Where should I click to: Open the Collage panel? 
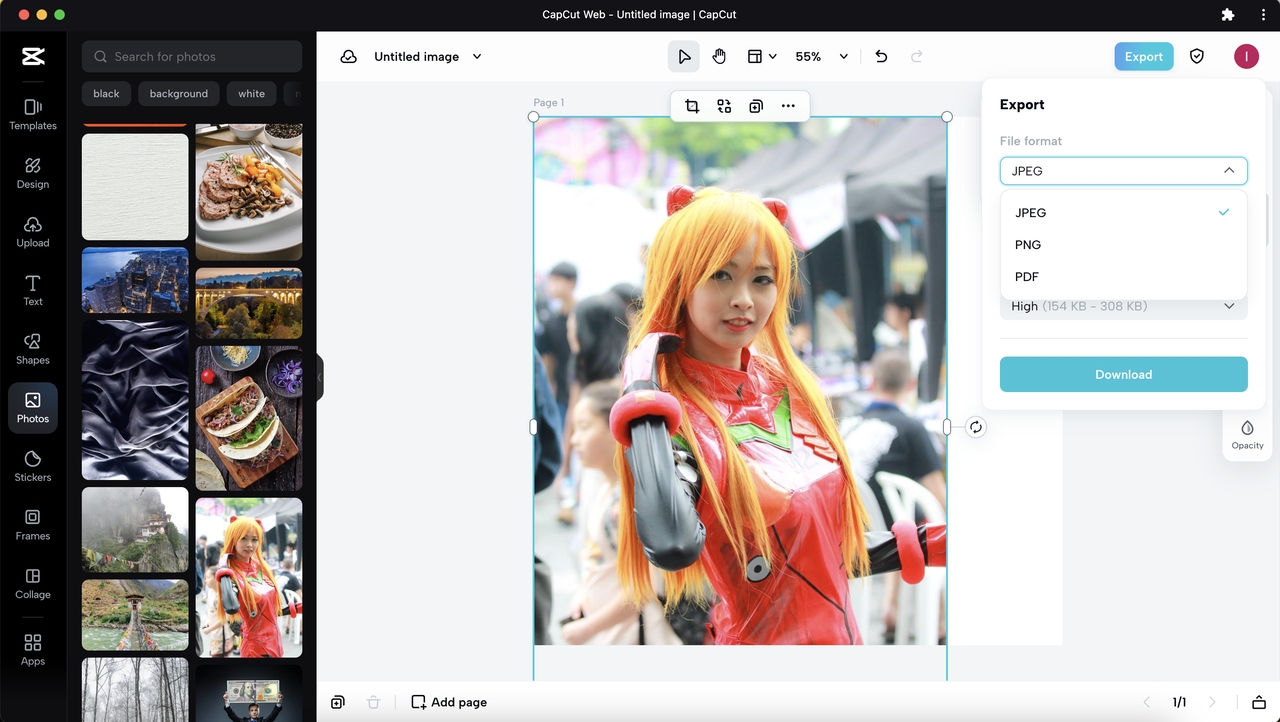[x=33, y=583]
